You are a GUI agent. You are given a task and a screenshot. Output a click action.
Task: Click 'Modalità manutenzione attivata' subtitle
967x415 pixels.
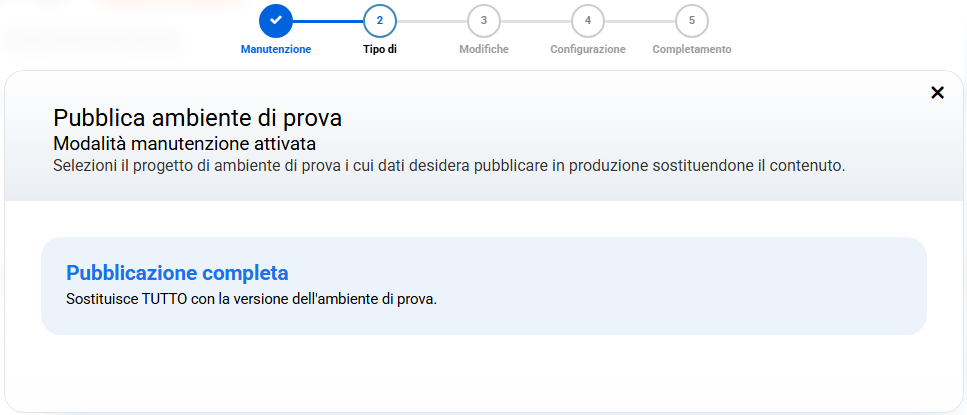(x=184, y=143)
